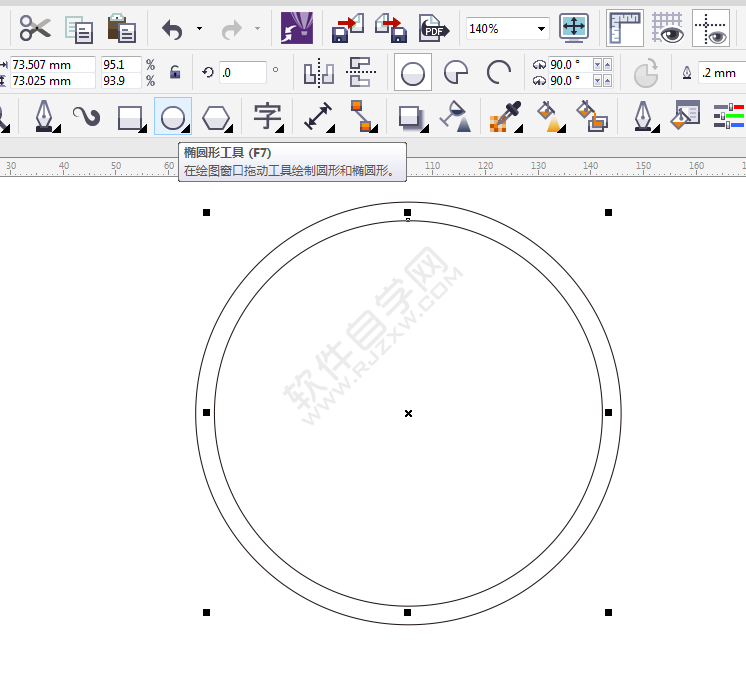This screenshot has height=673, width=746.
Task: Toggle show guidelines button
Action: point(711,28)
